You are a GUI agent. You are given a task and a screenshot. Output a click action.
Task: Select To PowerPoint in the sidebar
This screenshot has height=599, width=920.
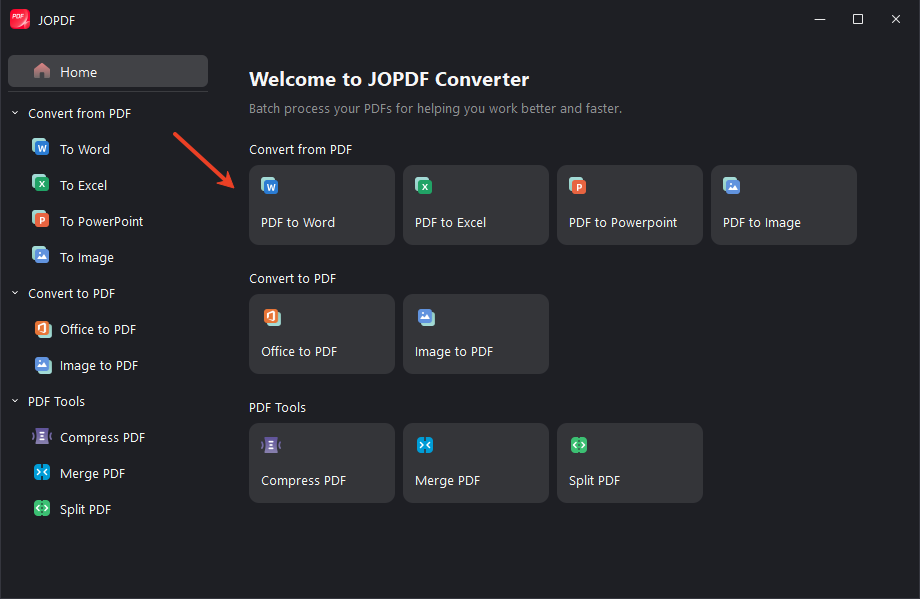(x=103, y=221)
